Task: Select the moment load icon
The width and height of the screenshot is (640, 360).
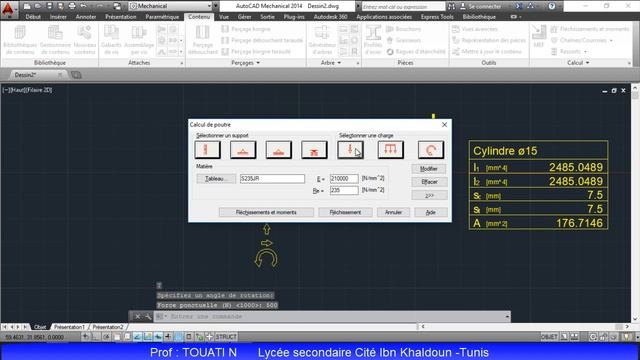Action: (431, 150)
